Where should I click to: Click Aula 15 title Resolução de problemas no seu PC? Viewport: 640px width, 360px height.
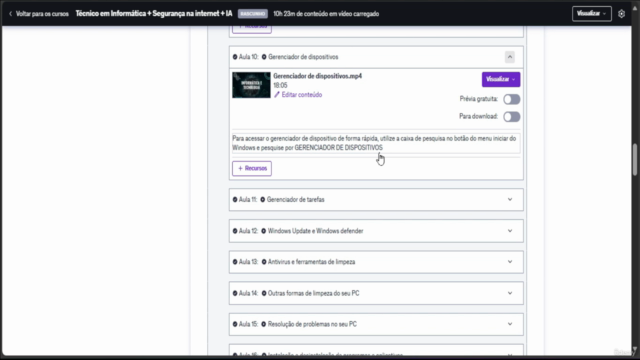point(312,324)
